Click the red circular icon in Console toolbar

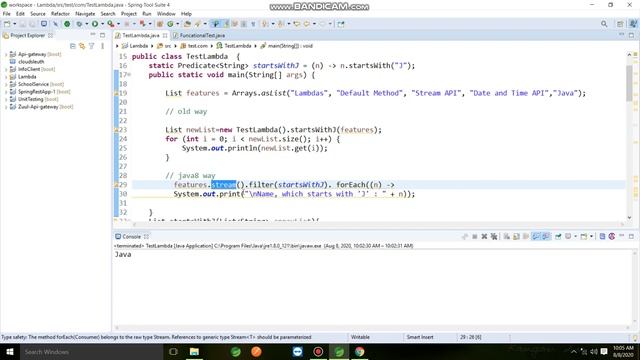click(611, 236)
